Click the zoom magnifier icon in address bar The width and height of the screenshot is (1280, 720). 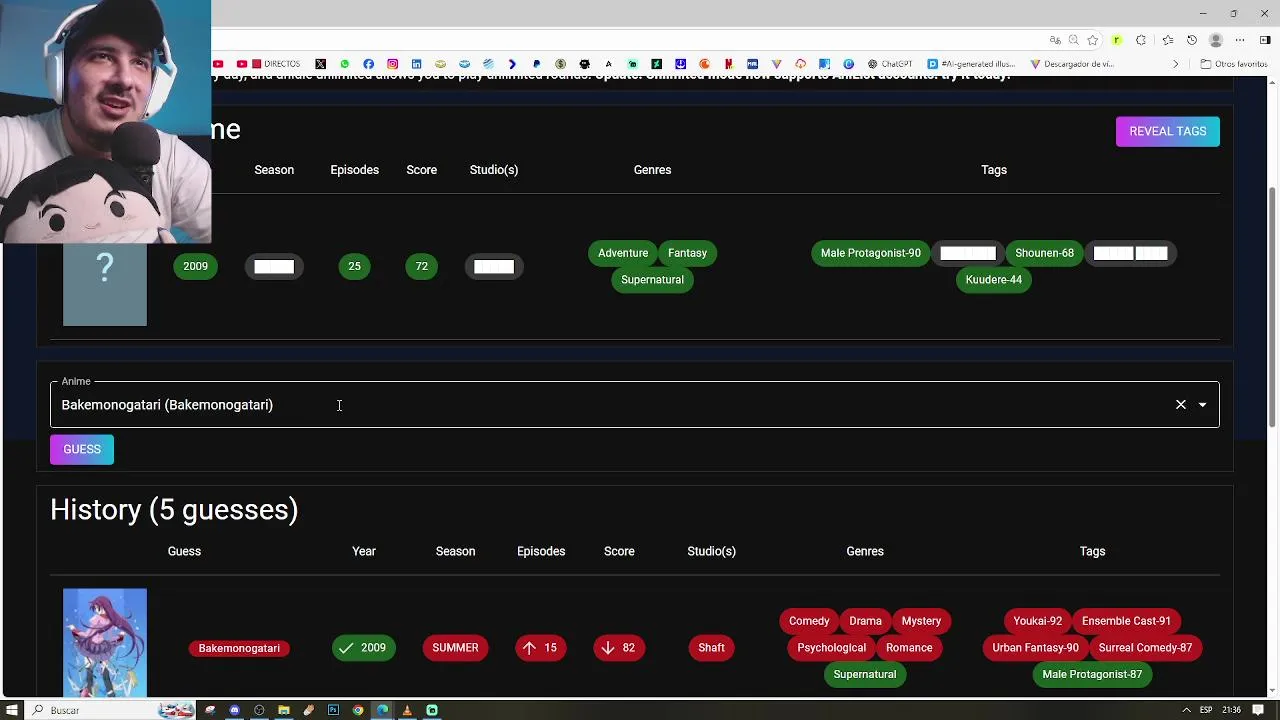coord(1073,40)
